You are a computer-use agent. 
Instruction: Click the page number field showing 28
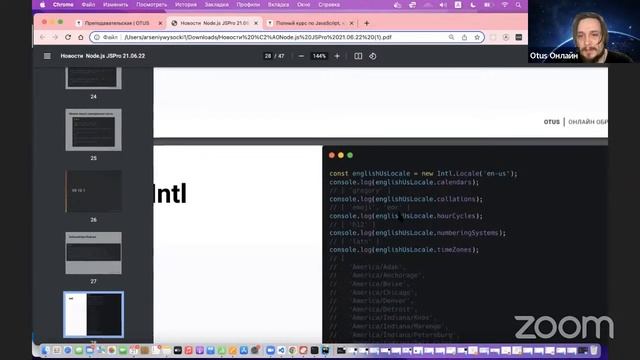click(268, 56)
